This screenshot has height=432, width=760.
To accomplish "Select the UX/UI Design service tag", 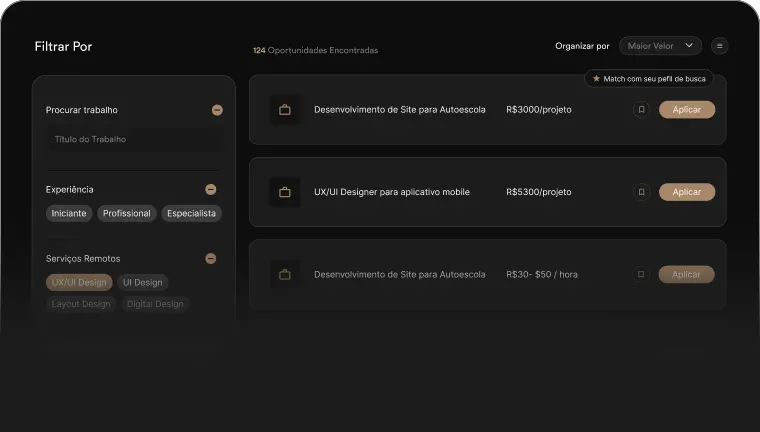I will (x=79, y=283).
